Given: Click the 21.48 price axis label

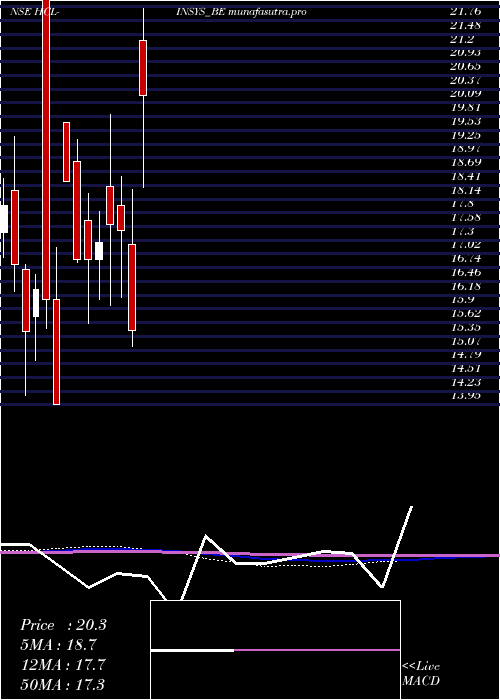Looking at the screenshot, I should coord(466,25).
